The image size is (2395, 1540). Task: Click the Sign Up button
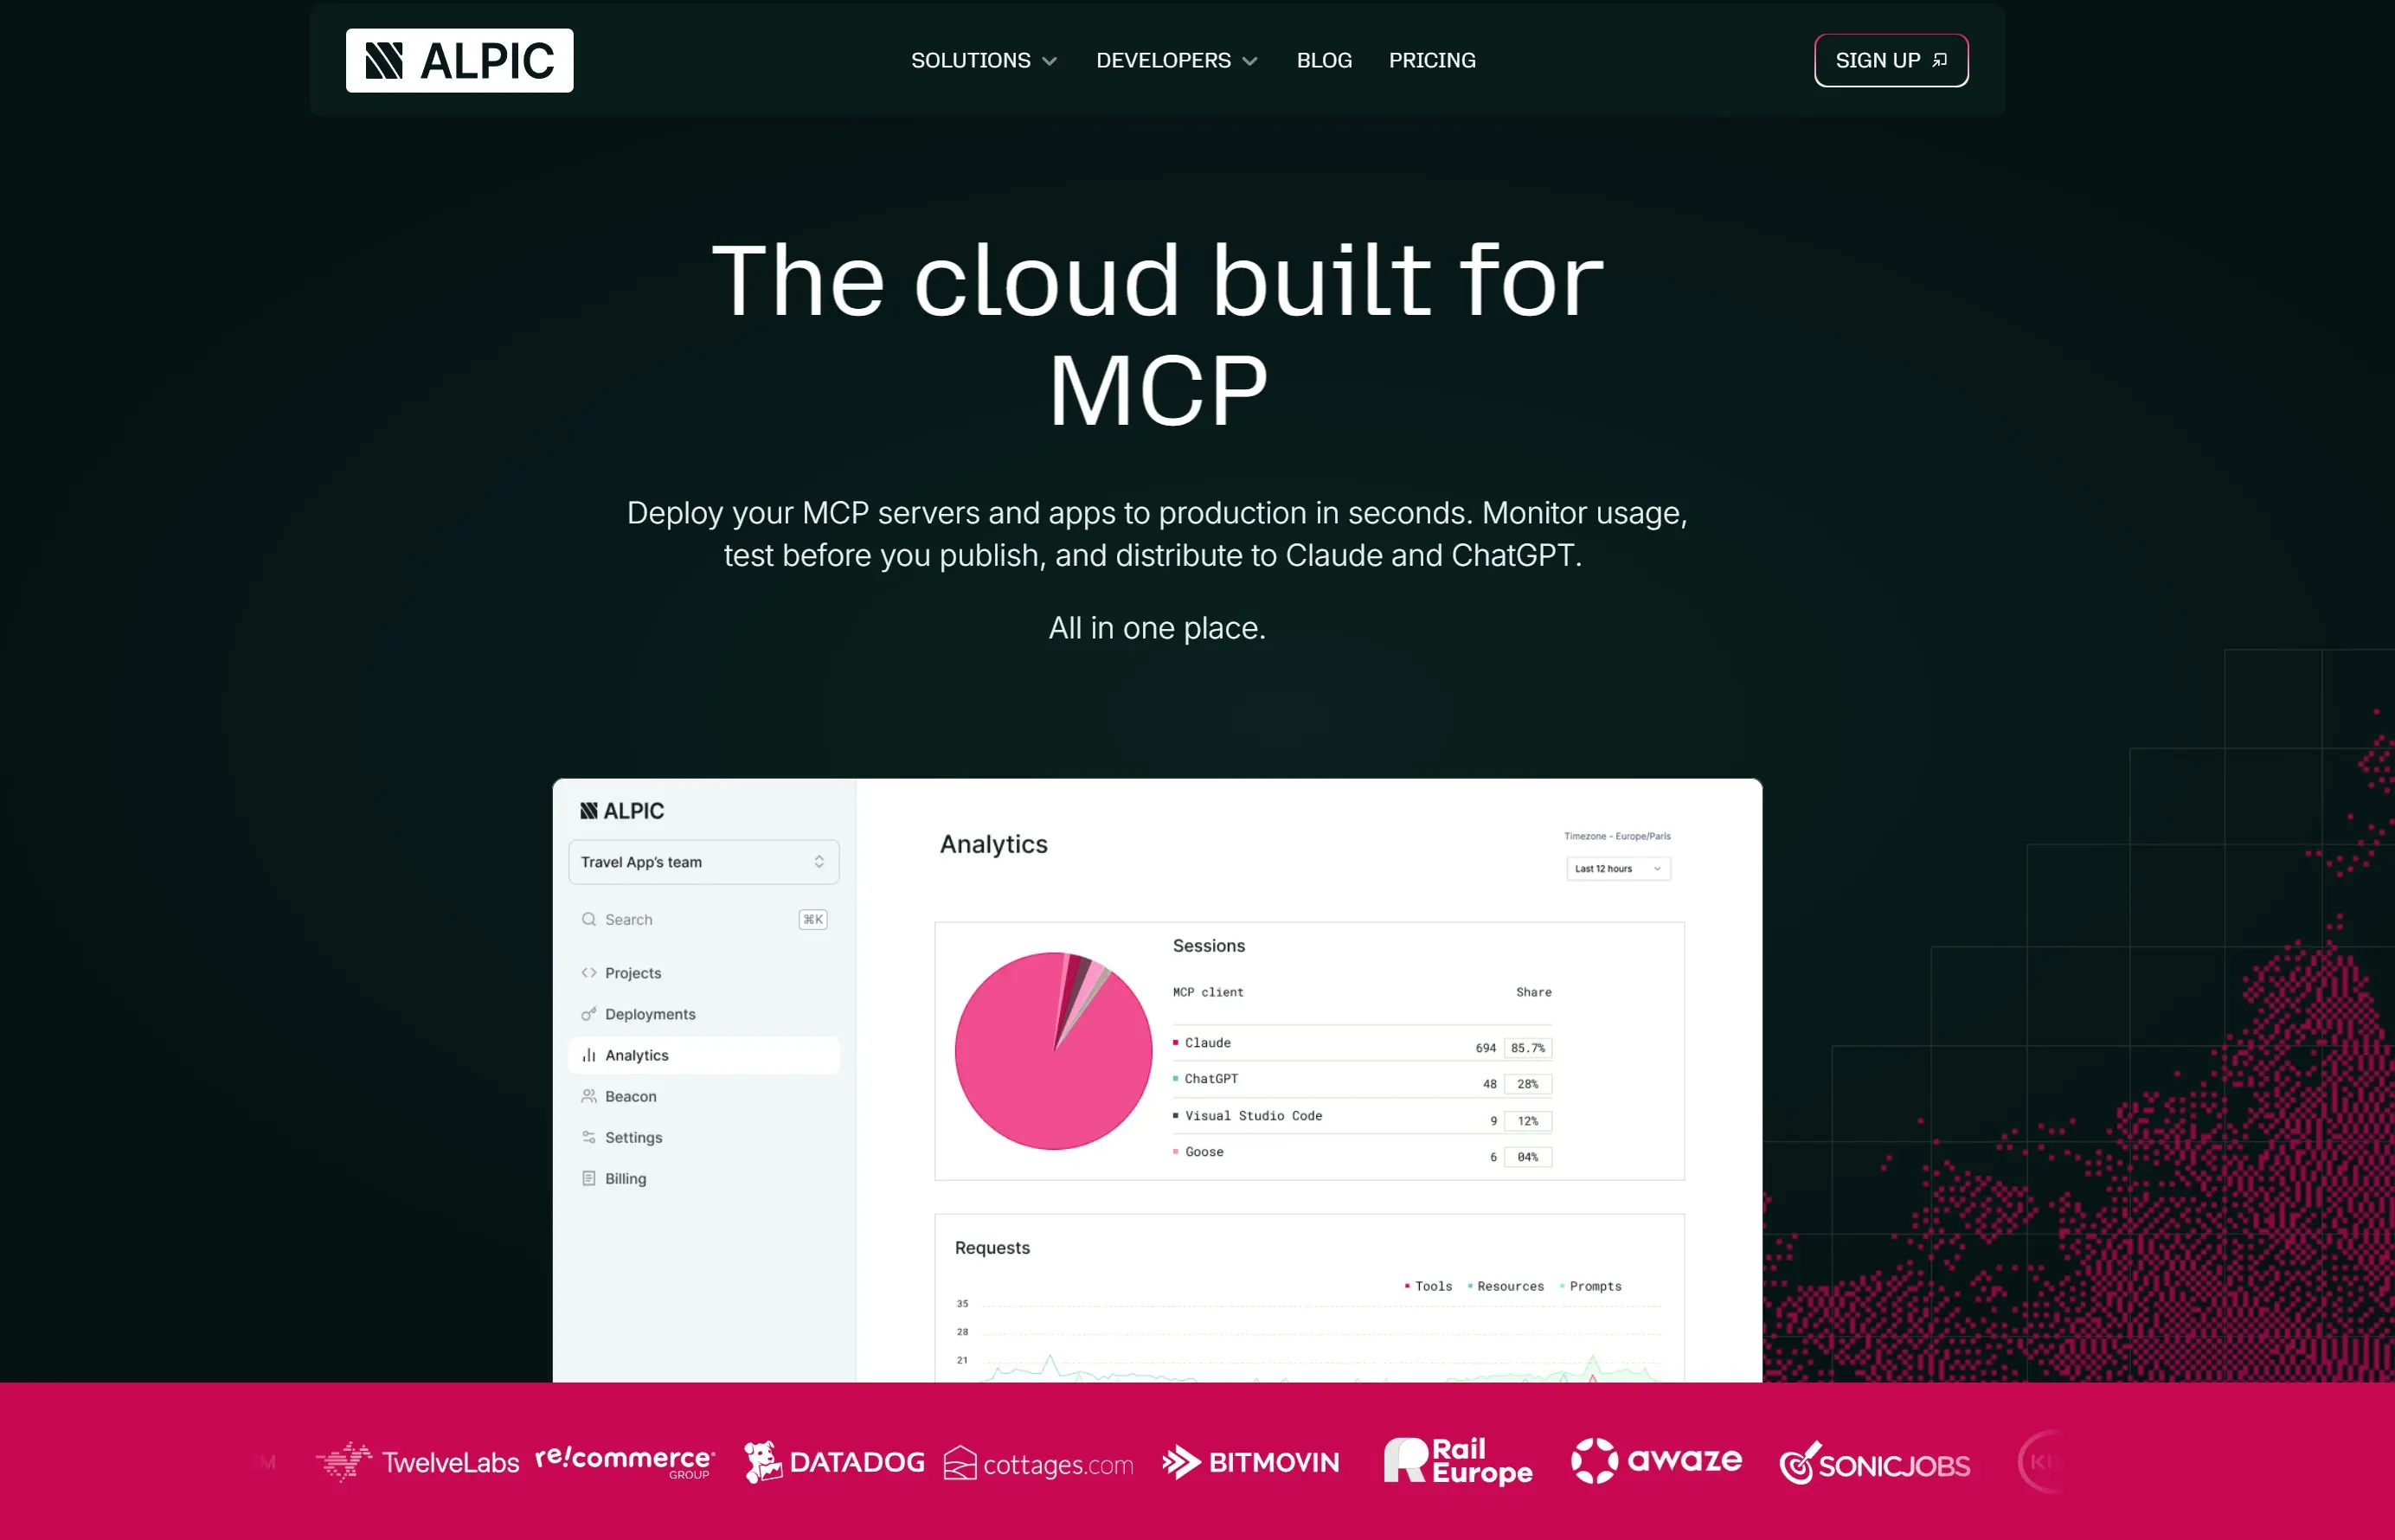[x=1891, y=61]
